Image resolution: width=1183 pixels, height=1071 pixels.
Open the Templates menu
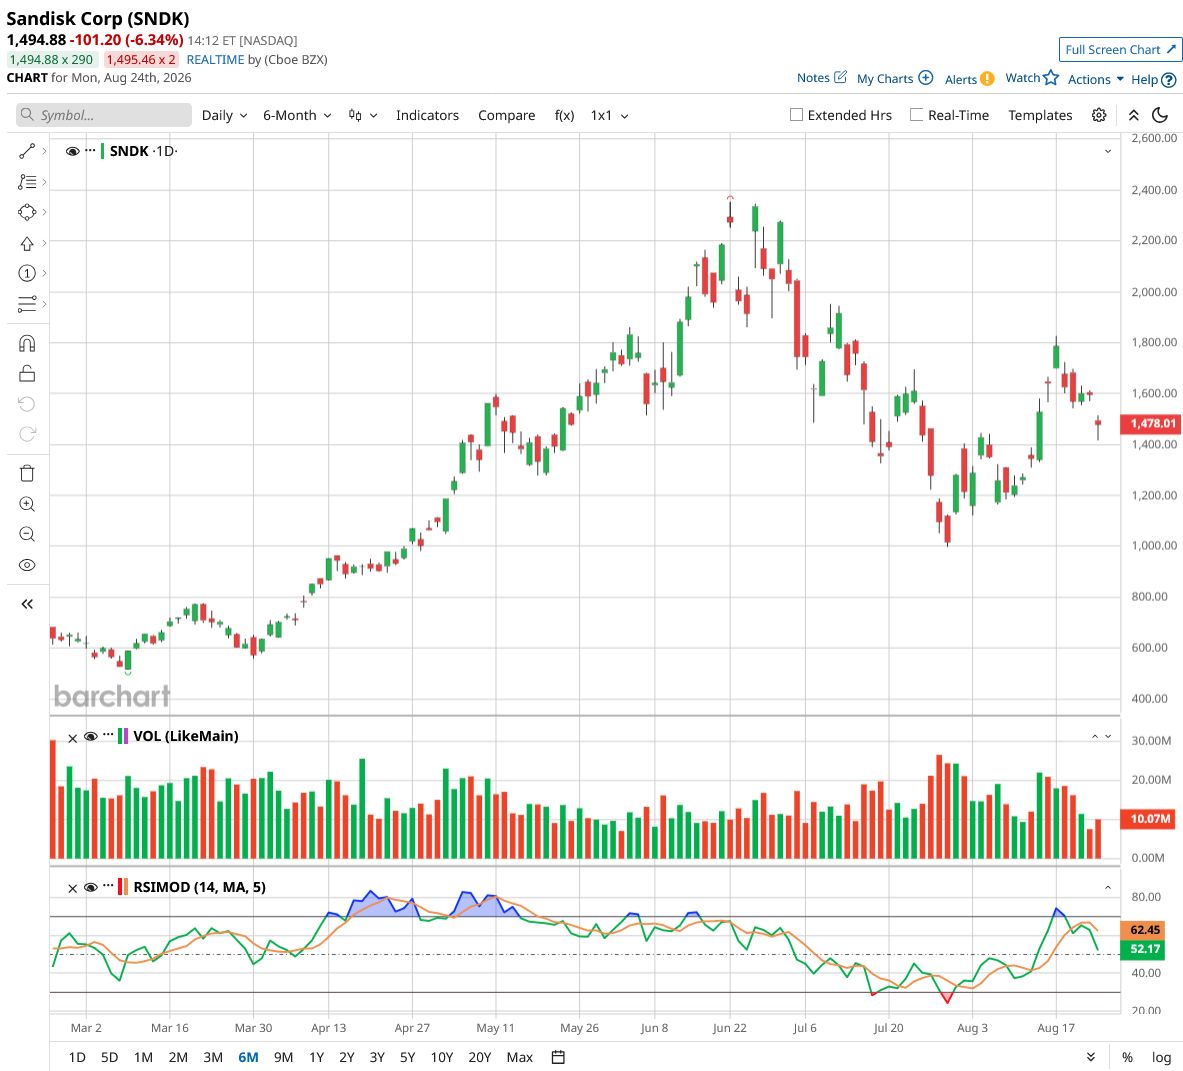tap(1040, 115)
